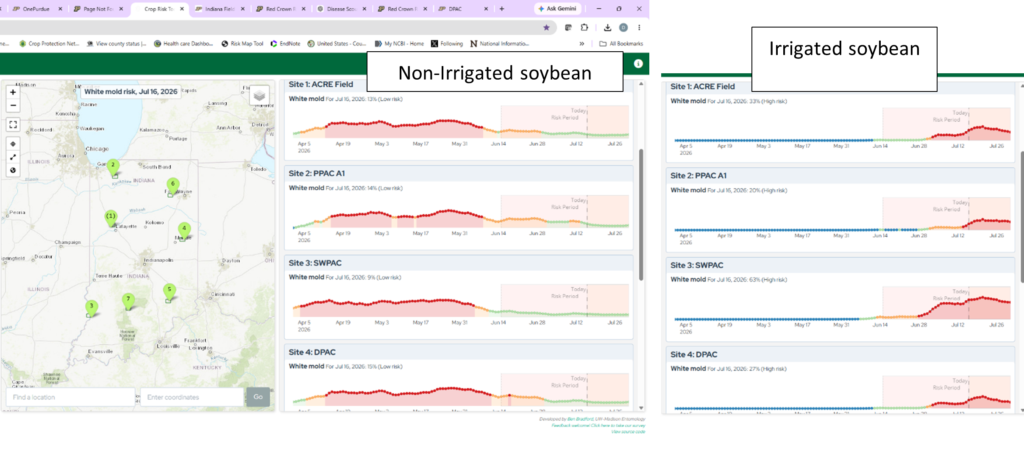
Task: Zoom out on the map
Action: [x=13, y=105]
